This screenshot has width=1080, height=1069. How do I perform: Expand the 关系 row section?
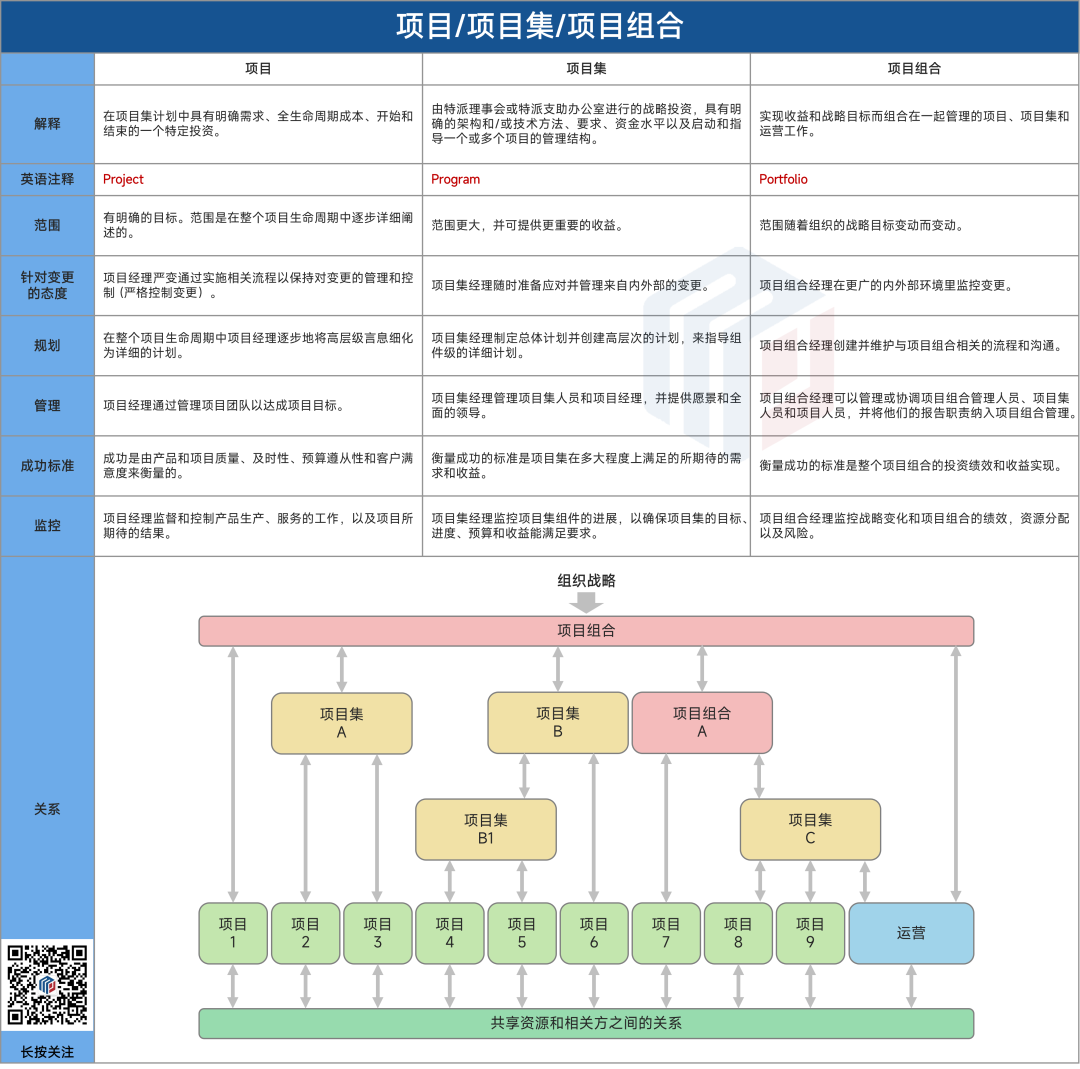[x=47, y=808]
